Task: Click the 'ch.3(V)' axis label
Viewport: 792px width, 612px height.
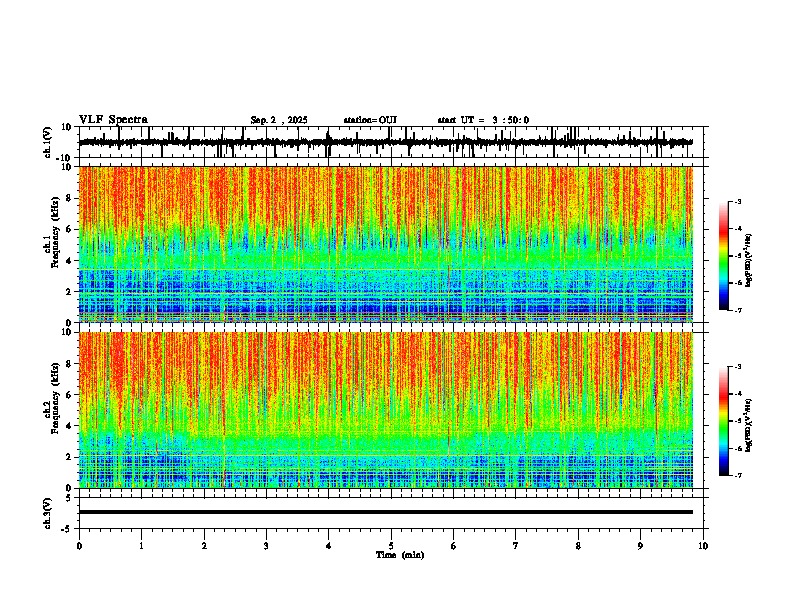Action: (x=48, y=513)
